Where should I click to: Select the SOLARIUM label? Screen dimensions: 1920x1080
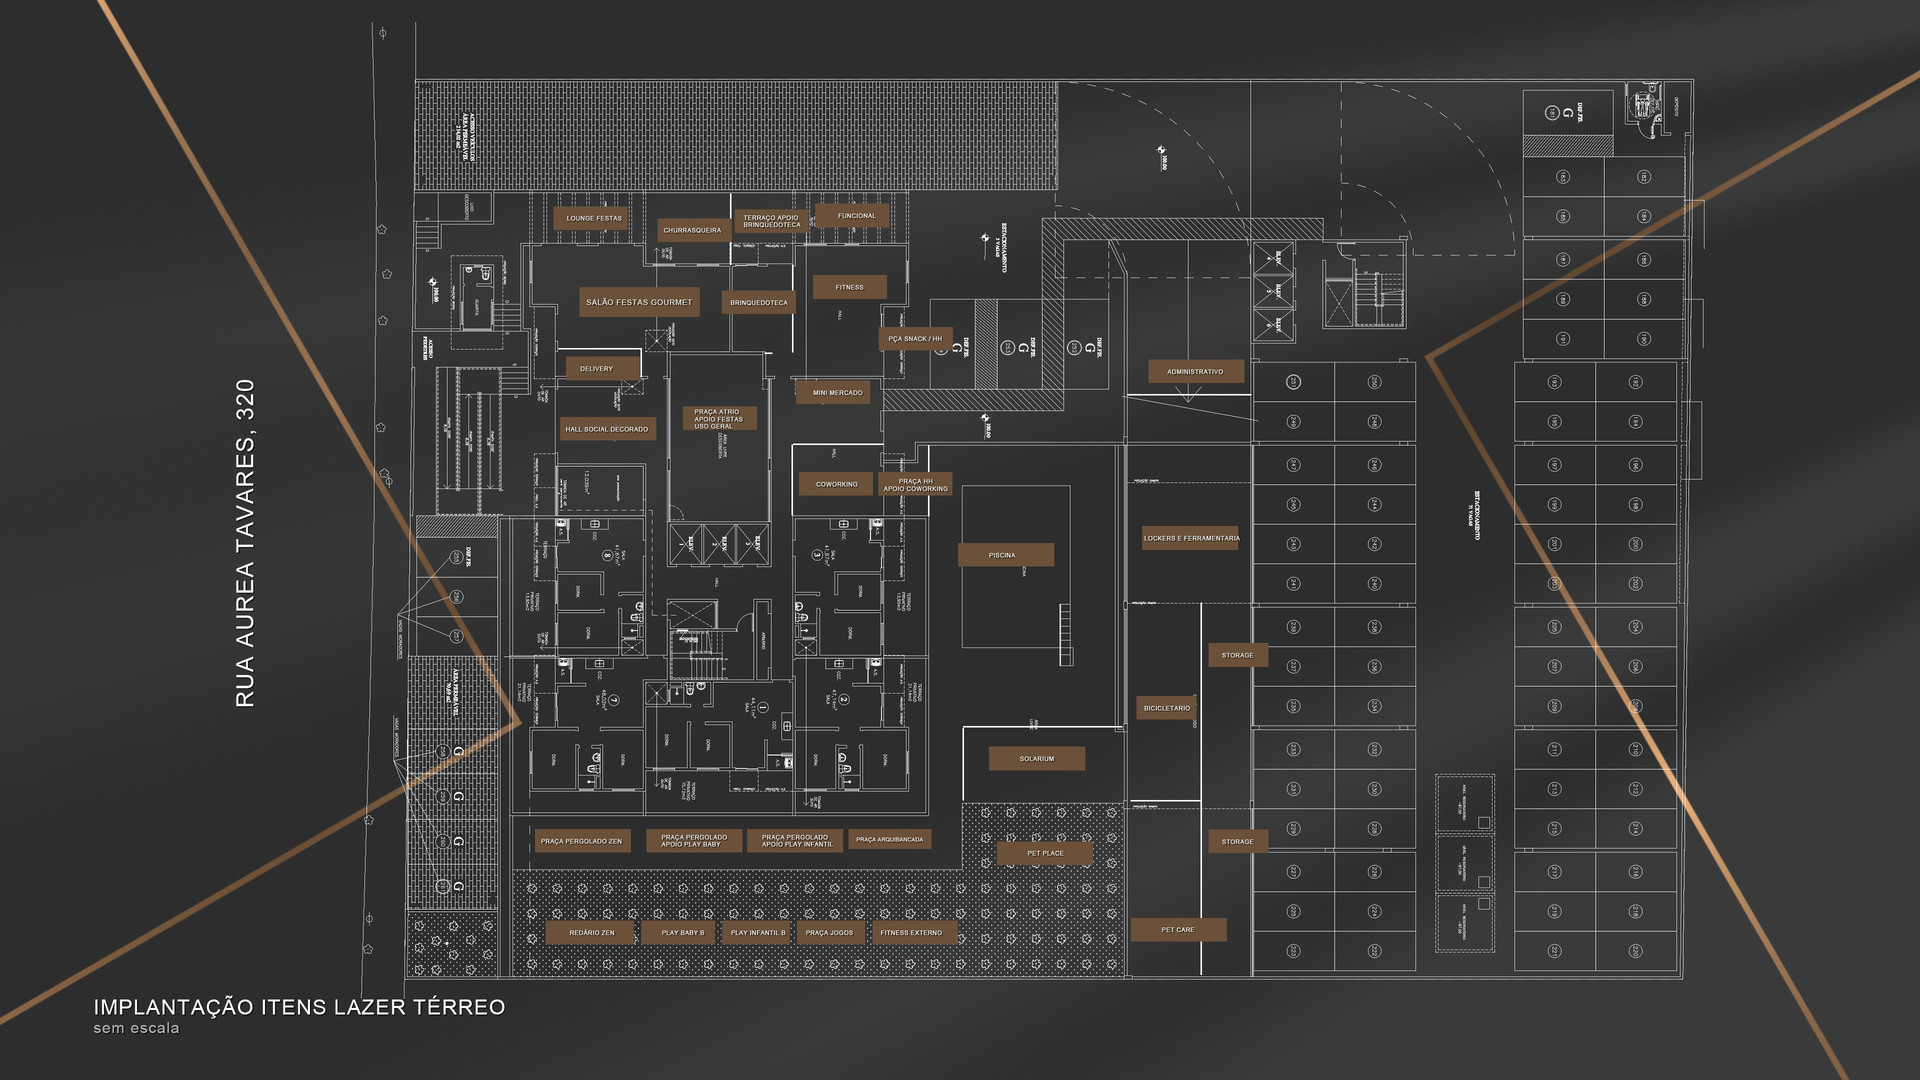point(1037,759)
